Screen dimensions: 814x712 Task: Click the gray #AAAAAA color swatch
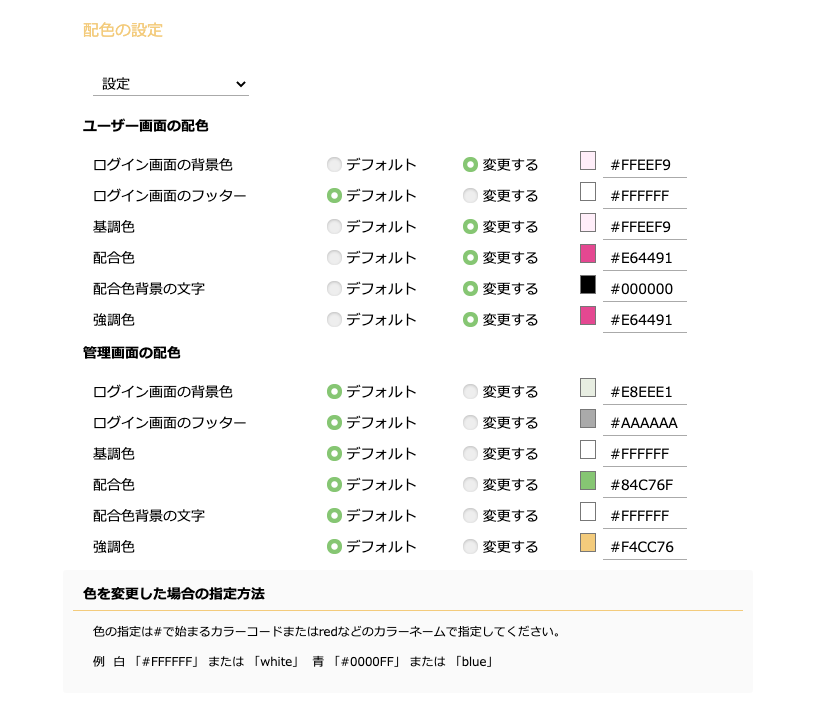coord(588,419)
